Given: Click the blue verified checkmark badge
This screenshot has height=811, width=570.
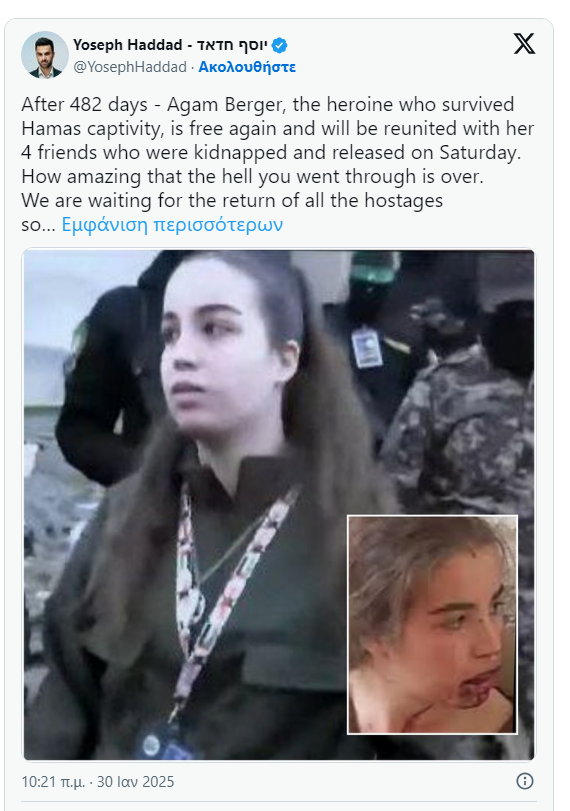Looking at the screenshot, I should click(x=279, y=46).
